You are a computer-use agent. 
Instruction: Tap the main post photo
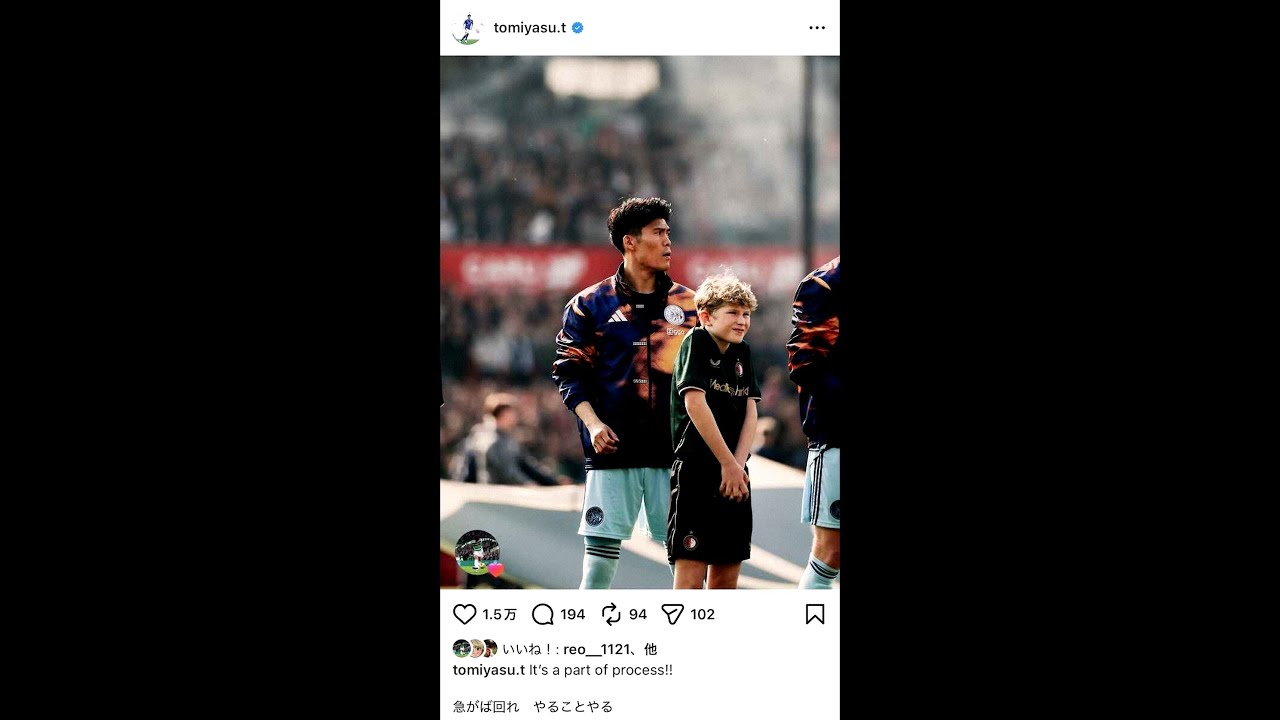pos(640,322)
